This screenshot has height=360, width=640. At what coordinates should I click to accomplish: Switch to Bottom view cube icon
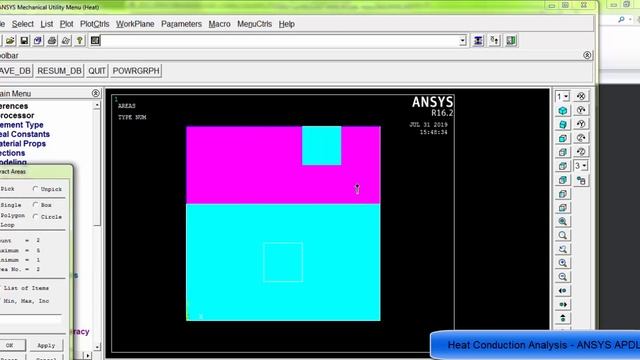tap(563, 208)
